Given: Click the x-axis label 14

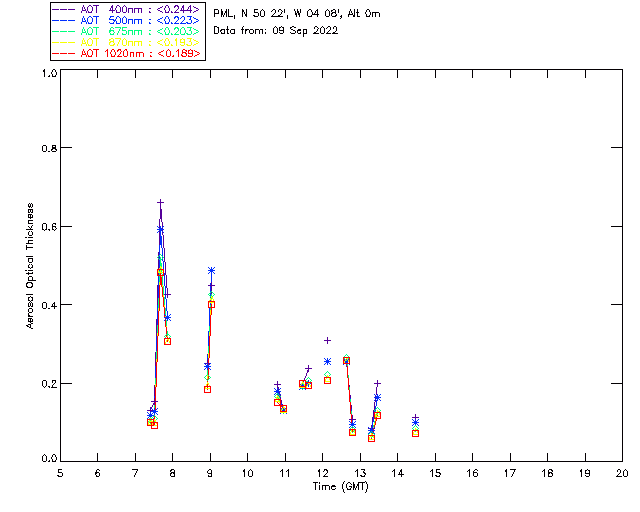Looking at the screenshot, I should 398,473.
